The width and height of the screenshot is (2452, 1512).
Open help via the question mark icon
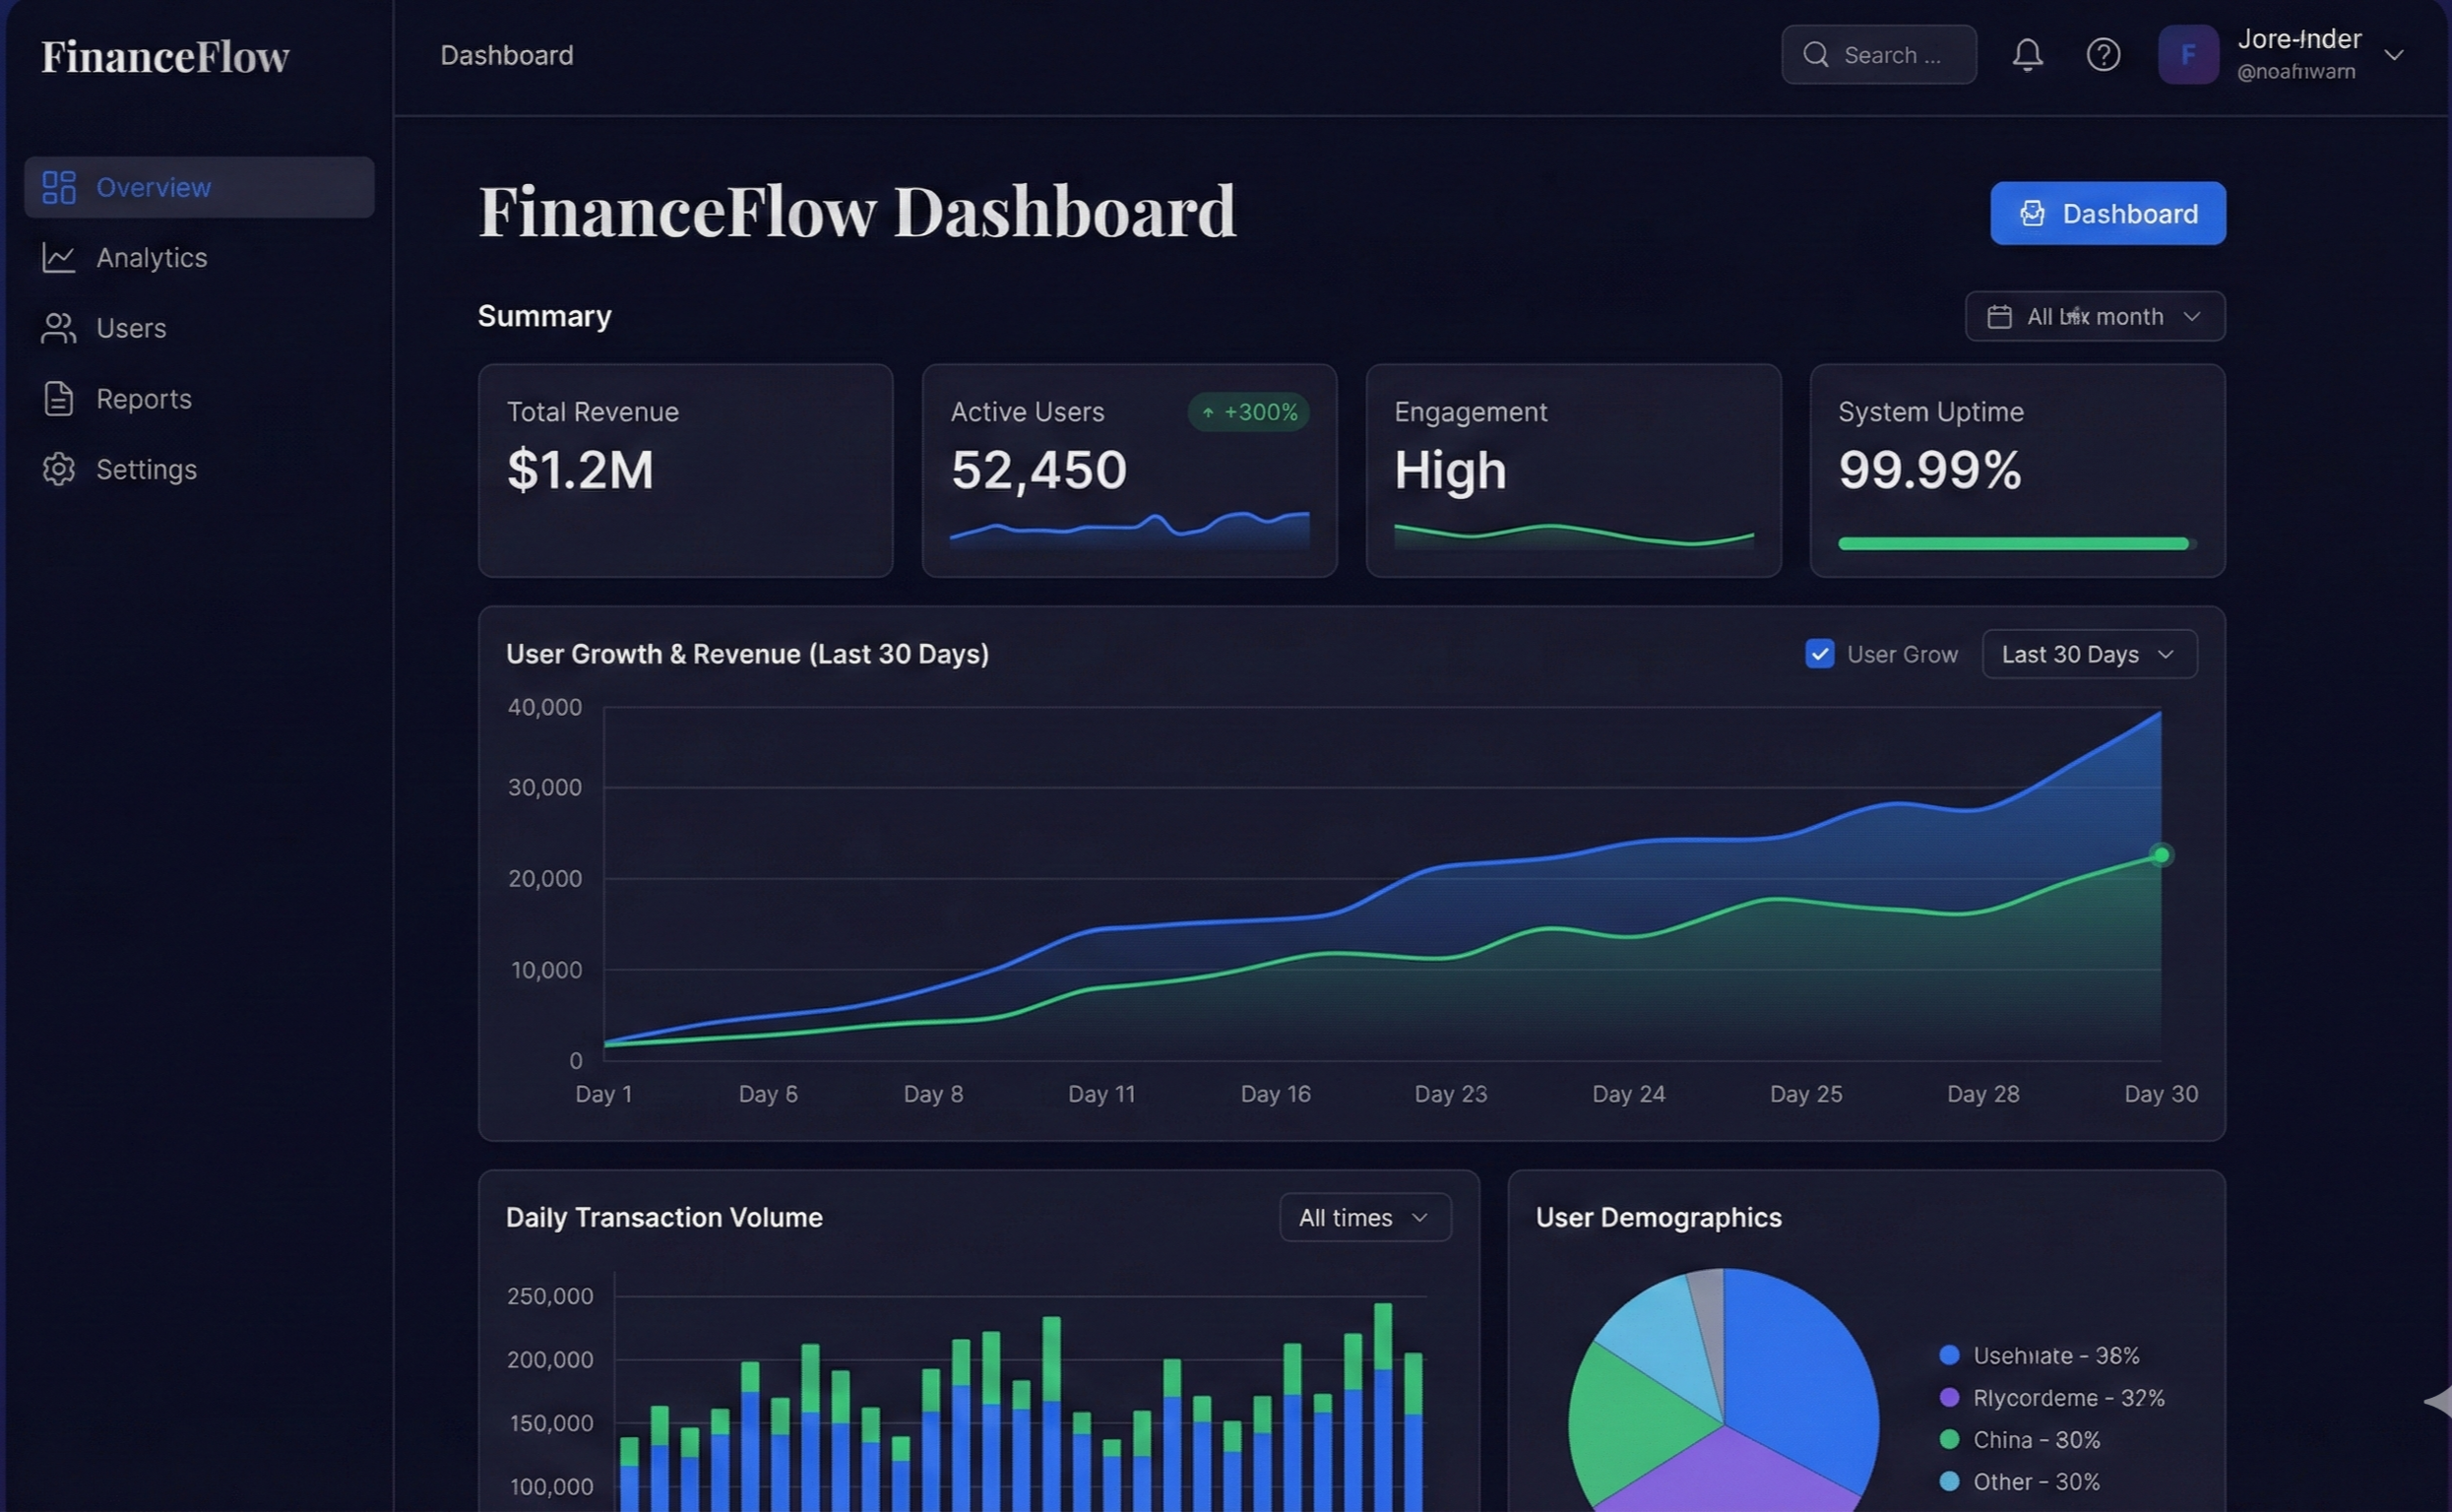pos(2103,55)
